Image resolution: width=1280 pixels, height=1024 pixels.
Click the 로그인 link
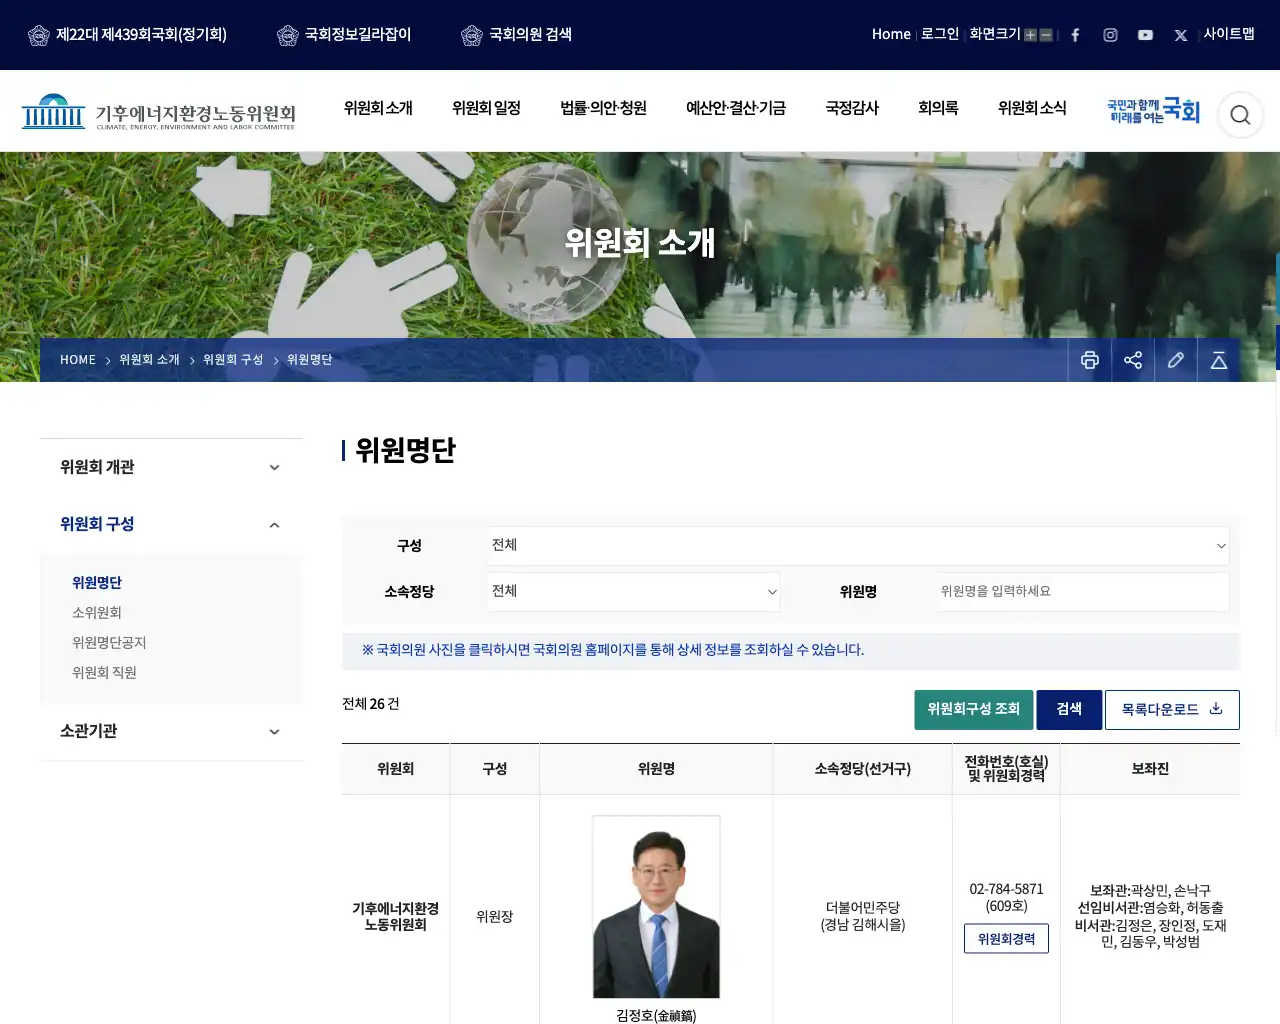click(940, 34)
